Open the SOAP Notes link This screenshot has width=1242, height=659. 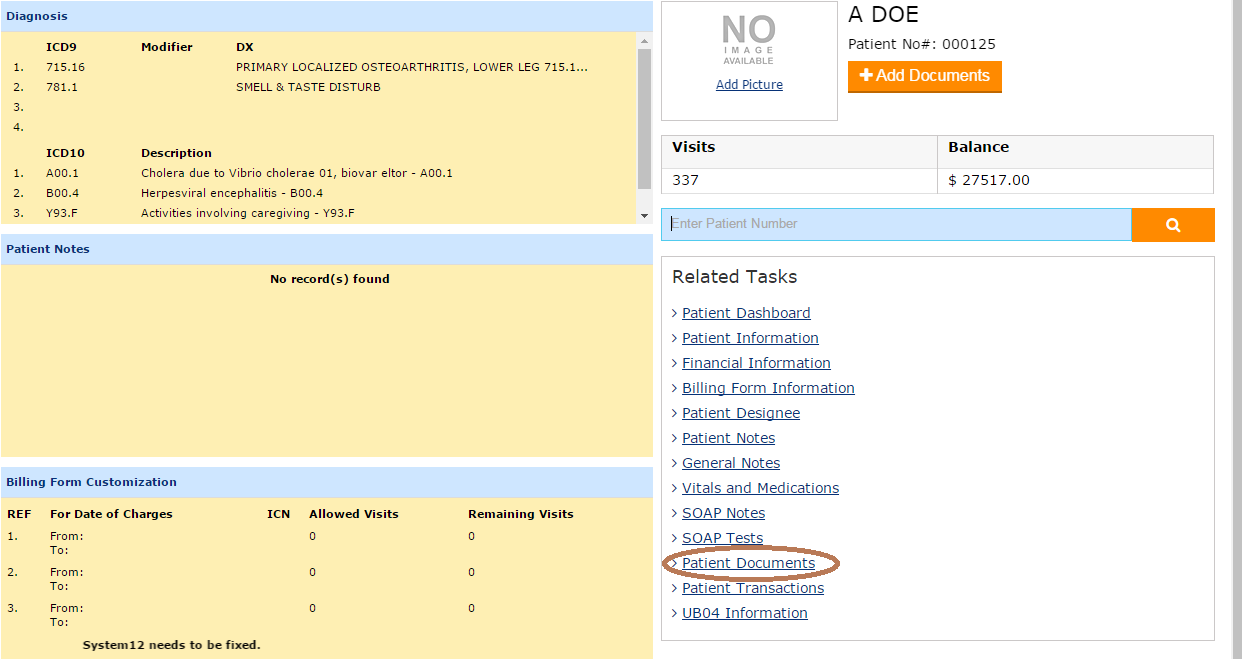click(x=723, y=513)
